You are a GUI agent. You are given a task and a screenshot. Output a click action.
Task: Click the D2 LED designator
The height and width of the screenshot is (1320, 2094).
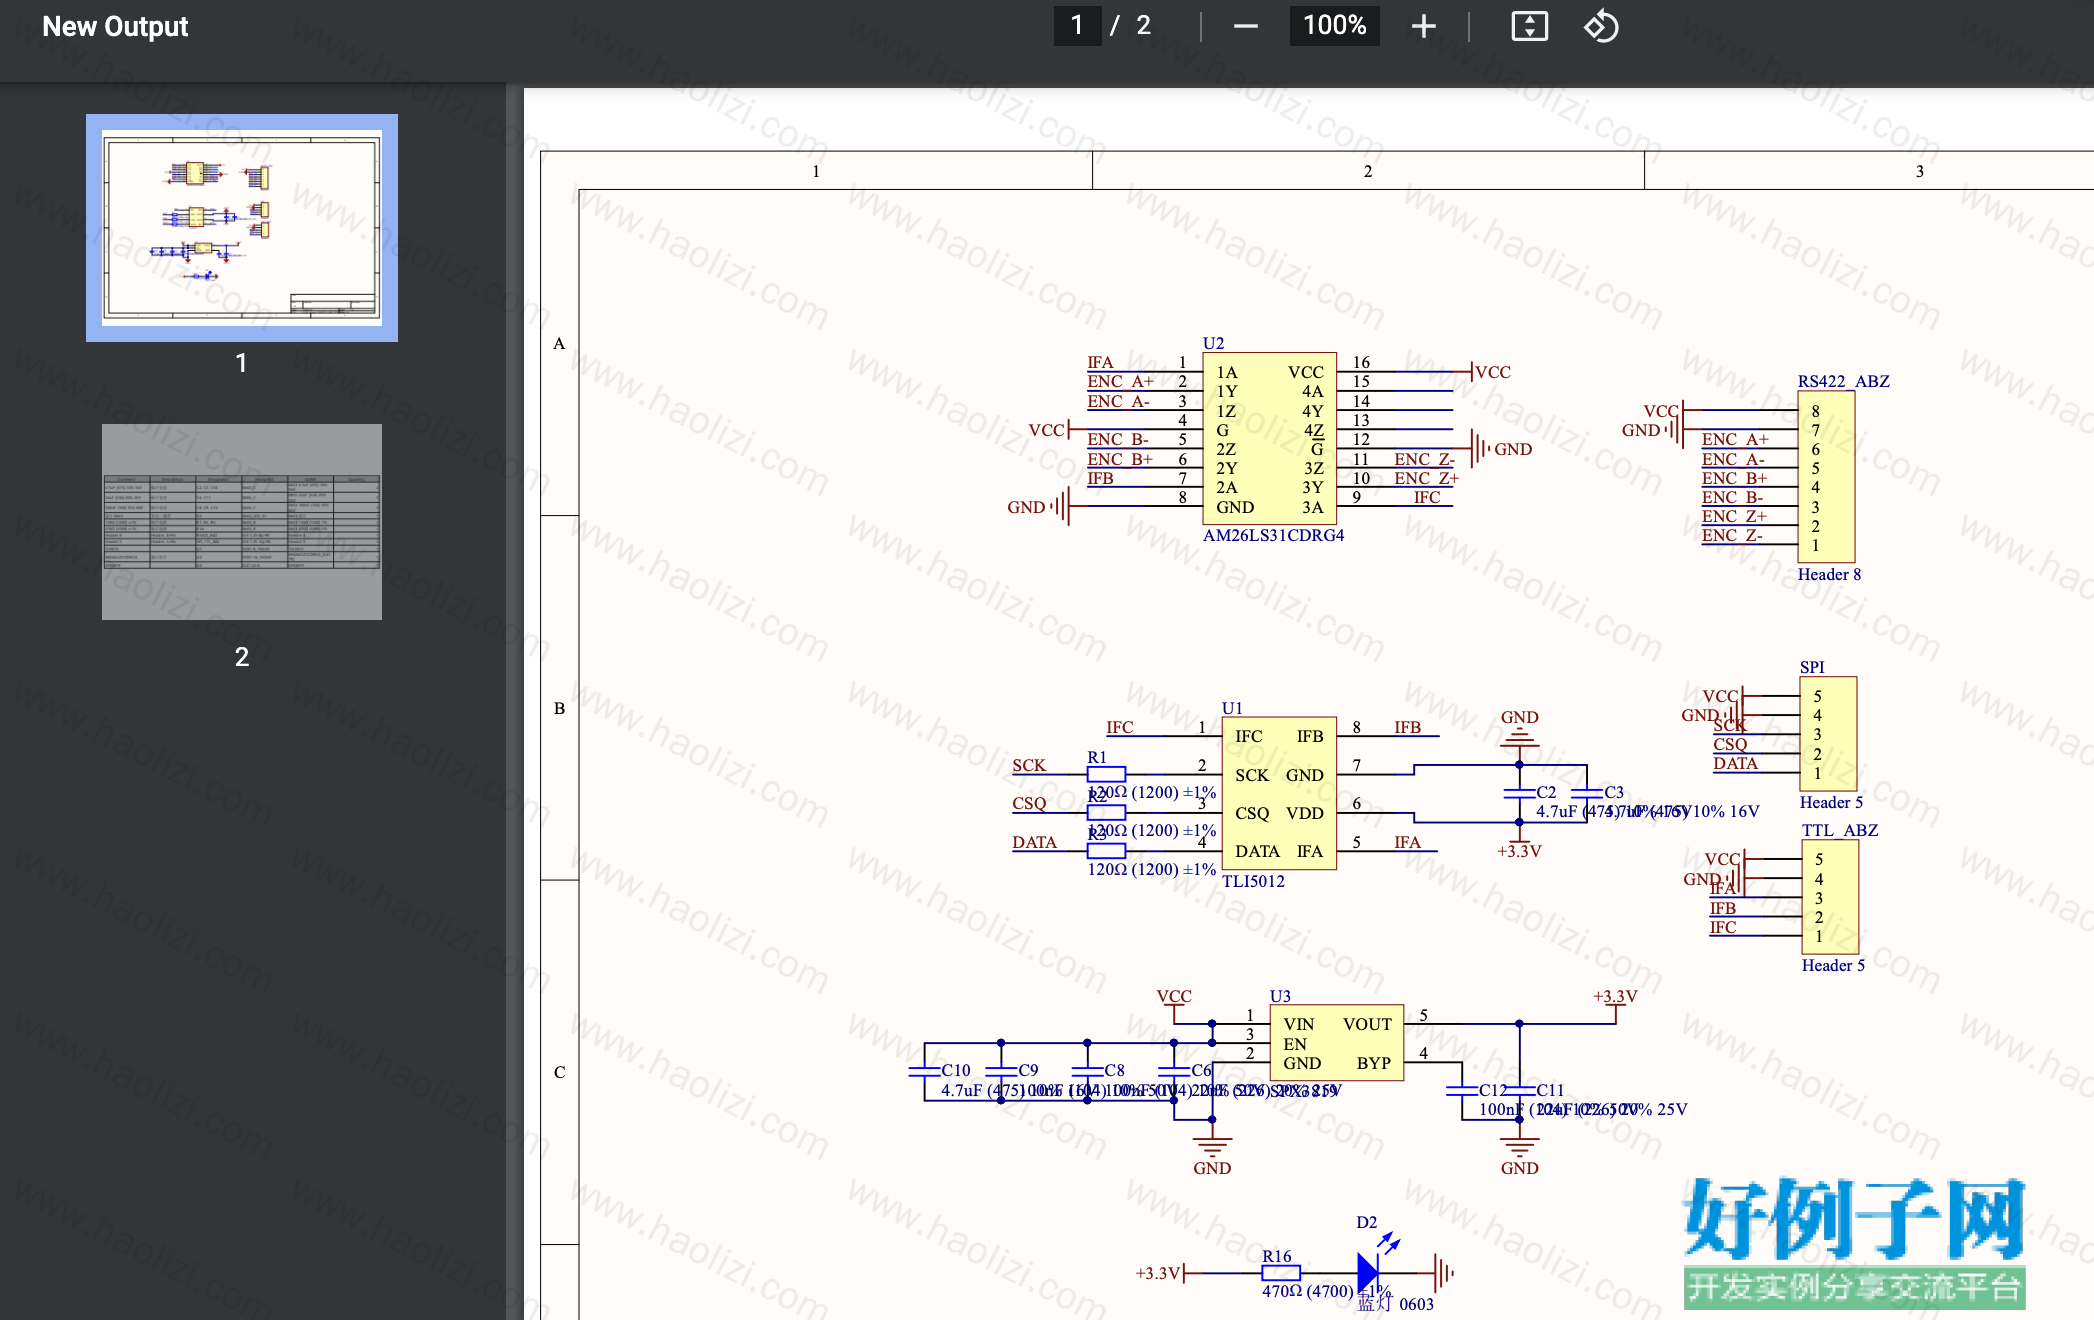1367,1222
